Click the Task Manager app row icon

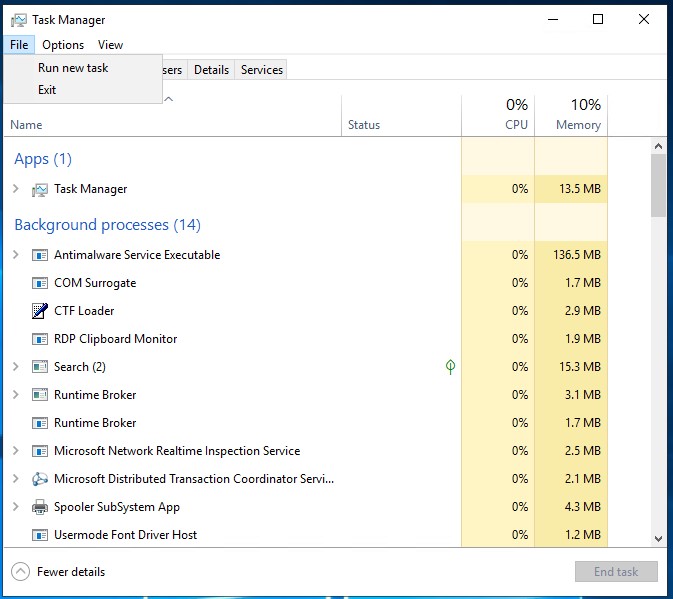coord(40,189)
